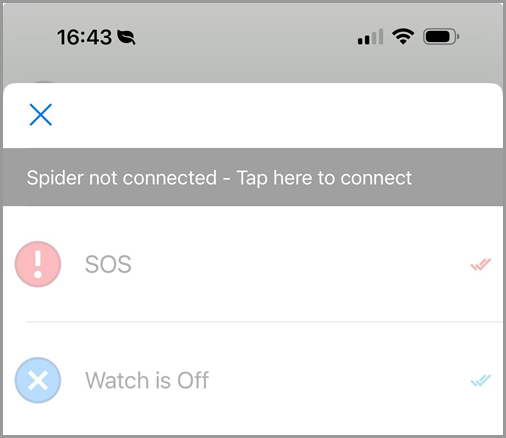Select the Watch is Off label
Viewport: 506px width, 438px height.
click(147, 380)
